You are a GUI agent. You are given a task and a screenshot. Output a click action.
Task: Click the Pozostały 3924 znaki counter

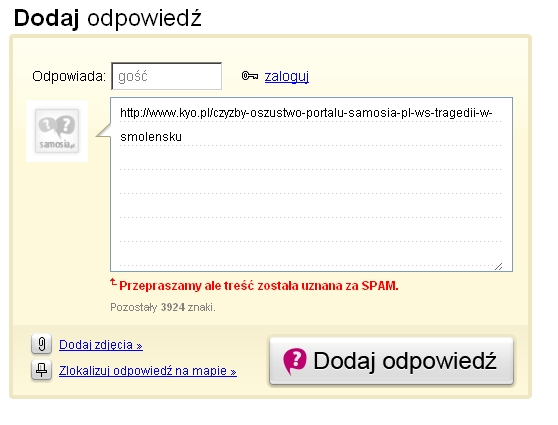pos(163,307)
